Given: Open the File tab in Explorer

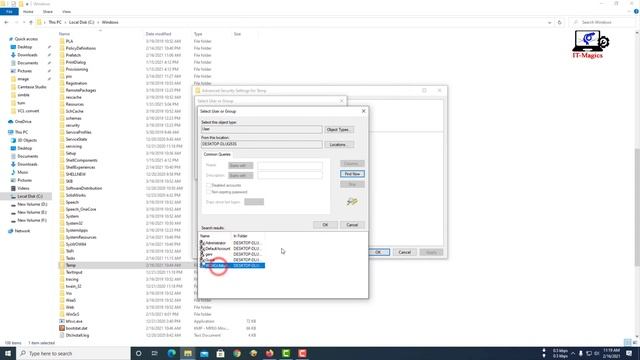Looking at the screenshot, I should click(9, 12).
